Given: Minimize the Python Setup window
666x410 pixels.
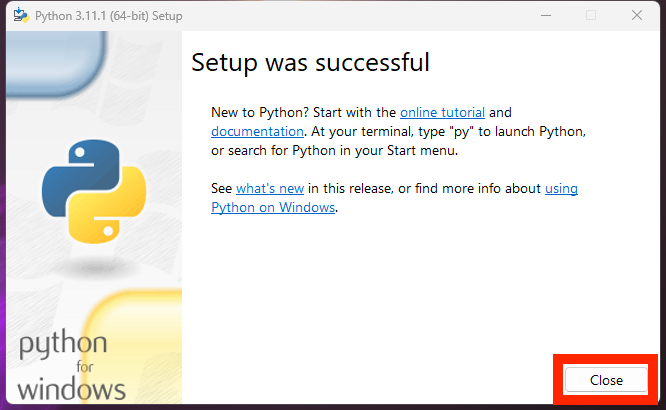Looking at the screenshot, I should 546,15.
